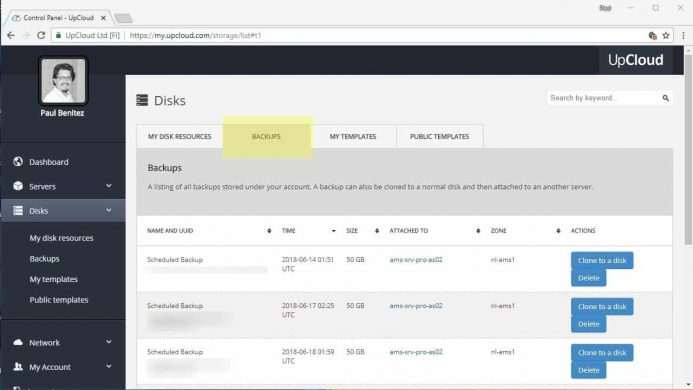Click the UpCloud logo
Image resolution: width=693 pixels, height=390 pixels.
click(636, 60)
